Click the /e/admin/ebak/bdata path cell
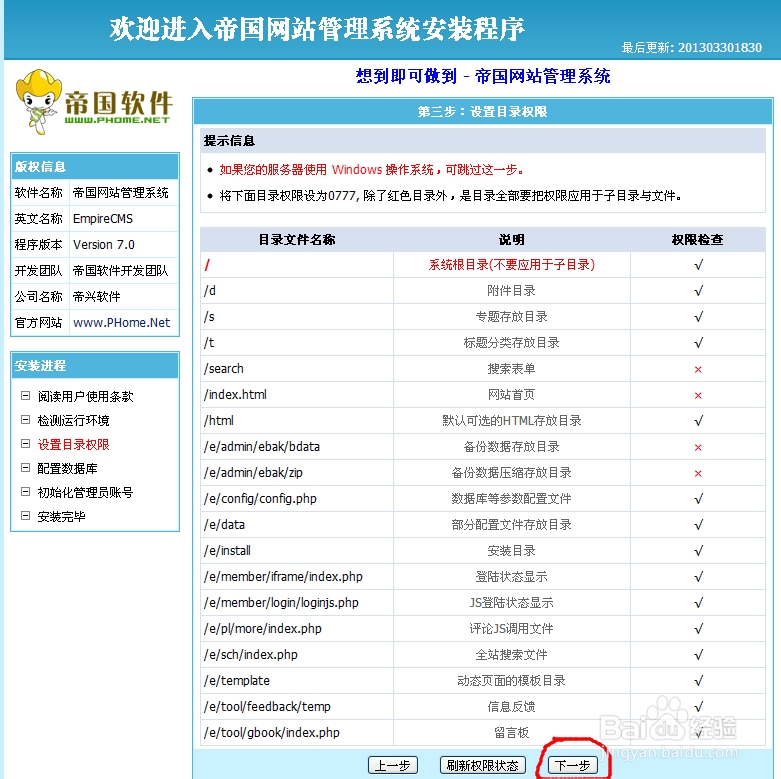This screenshot has width=781, height=779. (x=297, y=447)
